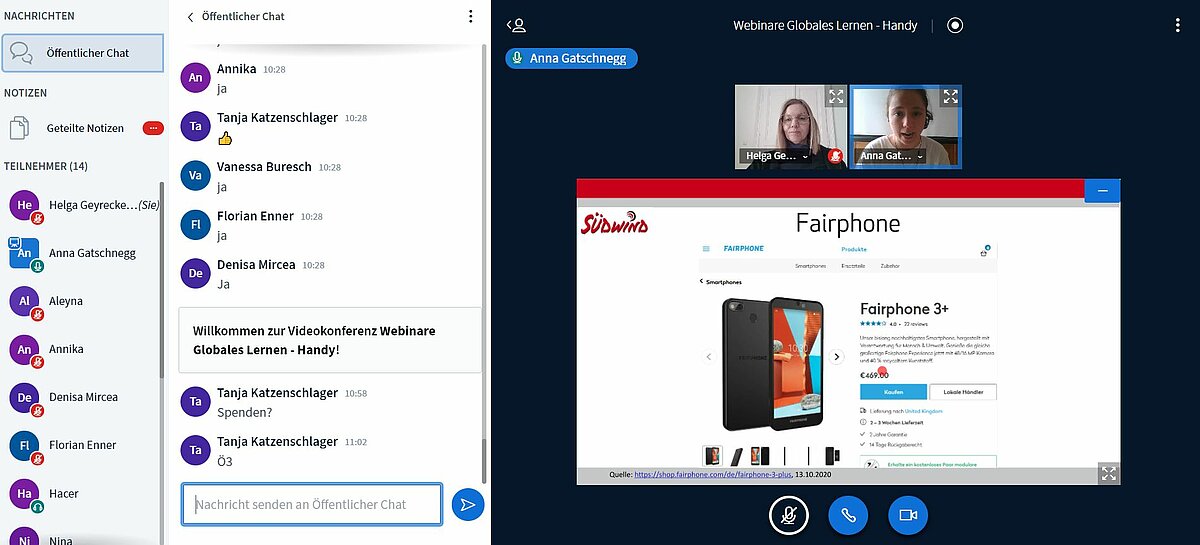The image size is (1200, 545).
Task: Select Denisa Mircea avatar in participant list
Action: [24, 397]
